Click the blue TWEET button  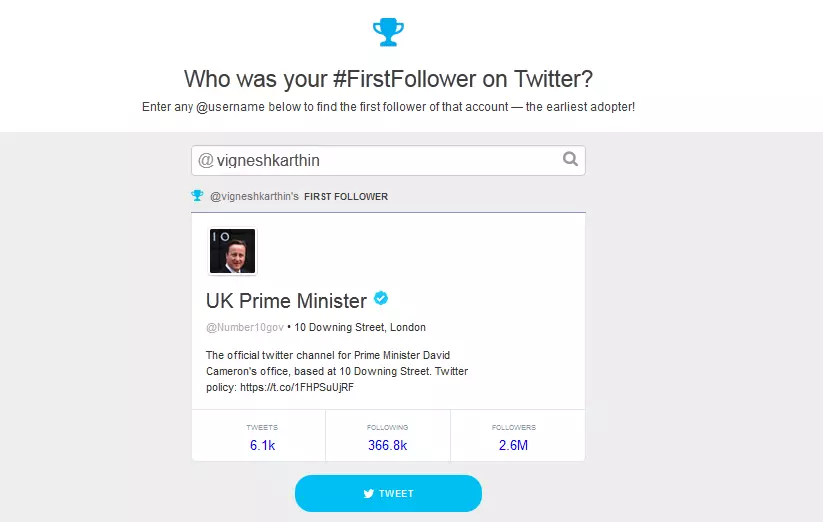pos(388,493)
